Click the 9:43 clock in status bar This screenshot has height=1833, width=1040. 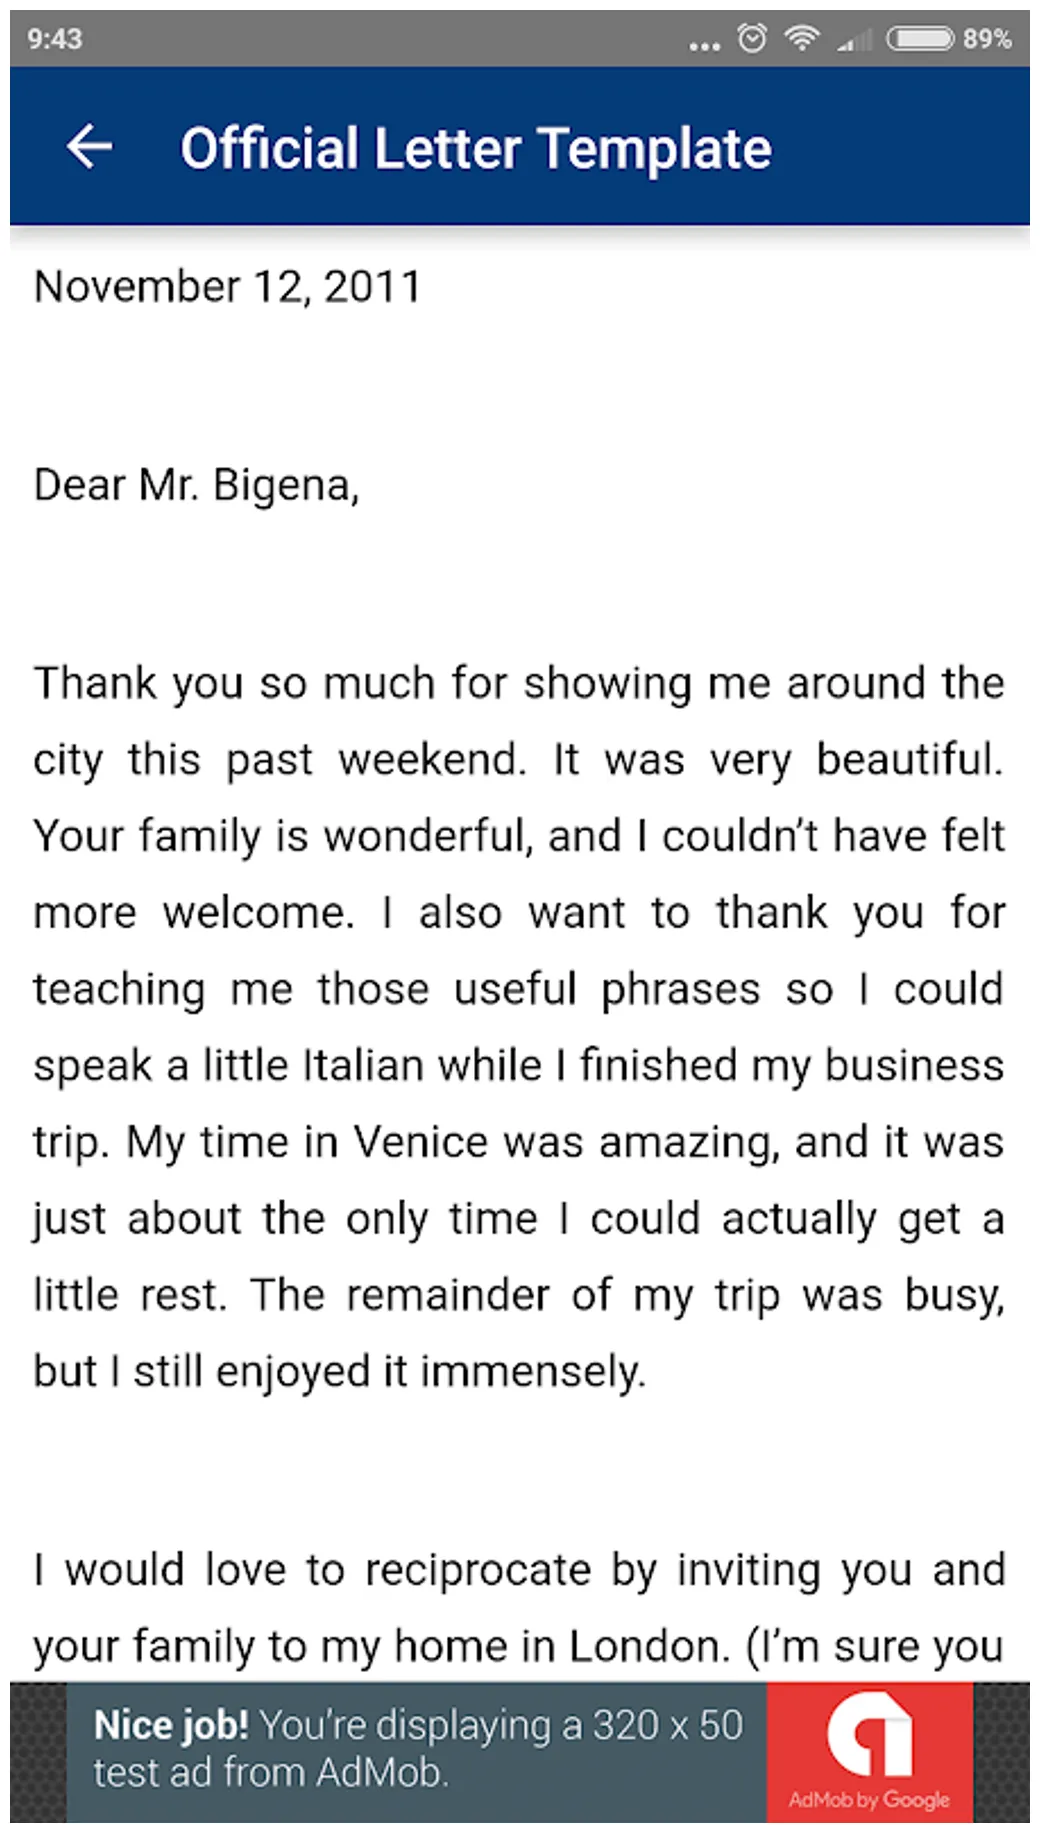[x=55, y=39]
